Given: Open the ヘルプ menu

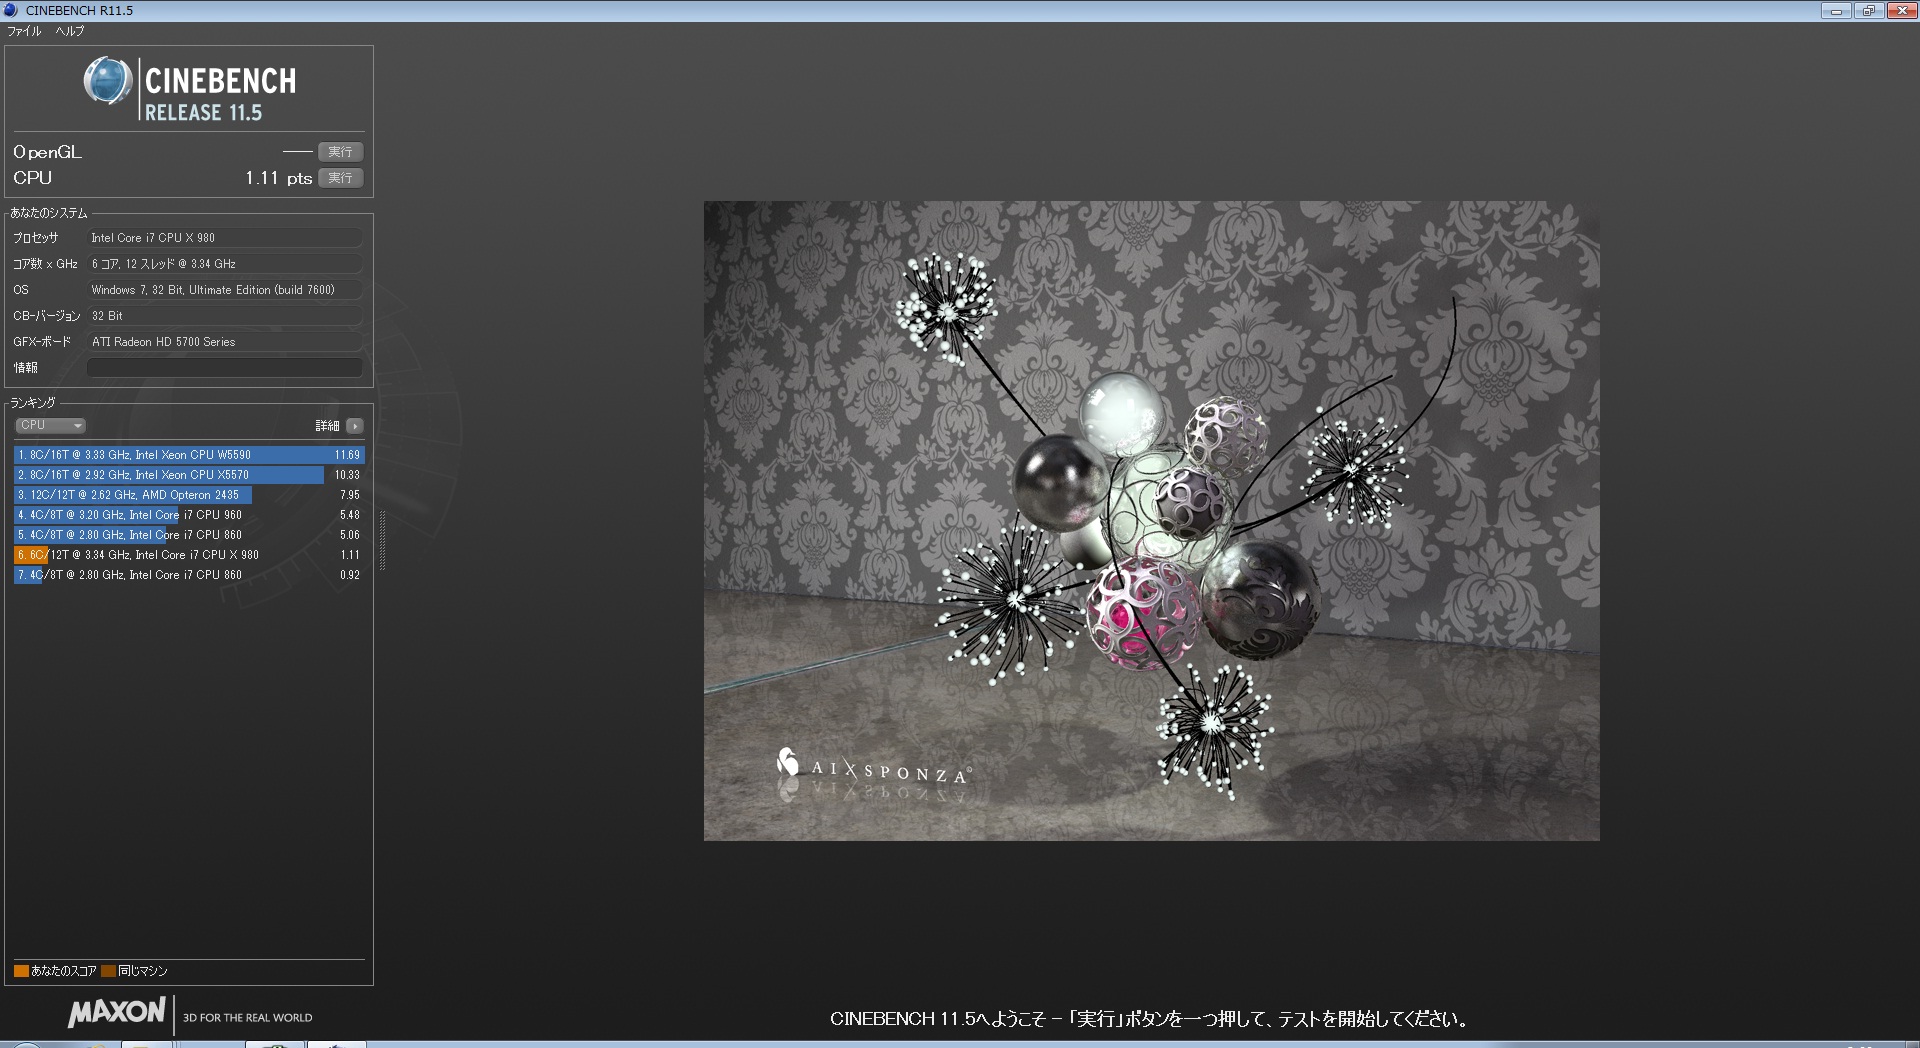Looking at the screenshot, I should pos(69,31).
